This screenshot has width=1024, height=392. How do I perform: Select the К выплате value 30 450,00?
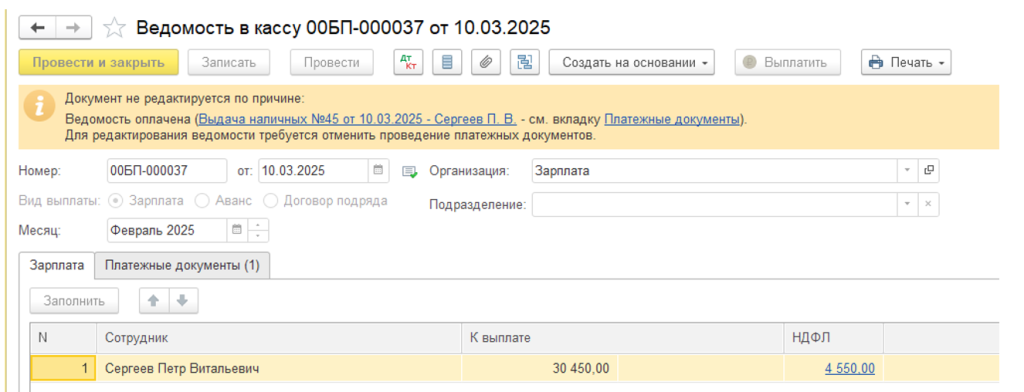[x=540, y=368]
